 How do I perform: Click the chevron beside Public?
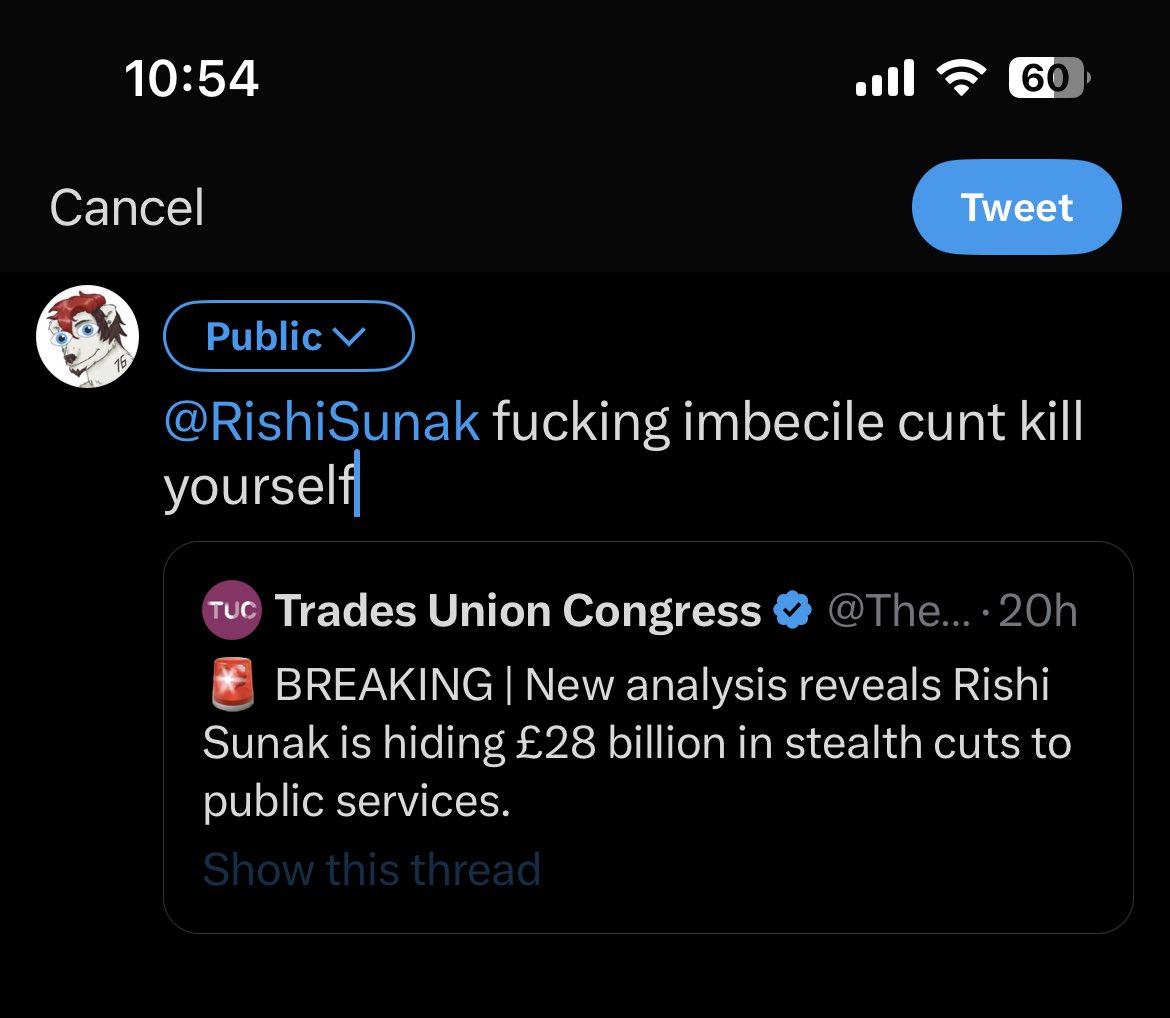[x=347, y=338]
